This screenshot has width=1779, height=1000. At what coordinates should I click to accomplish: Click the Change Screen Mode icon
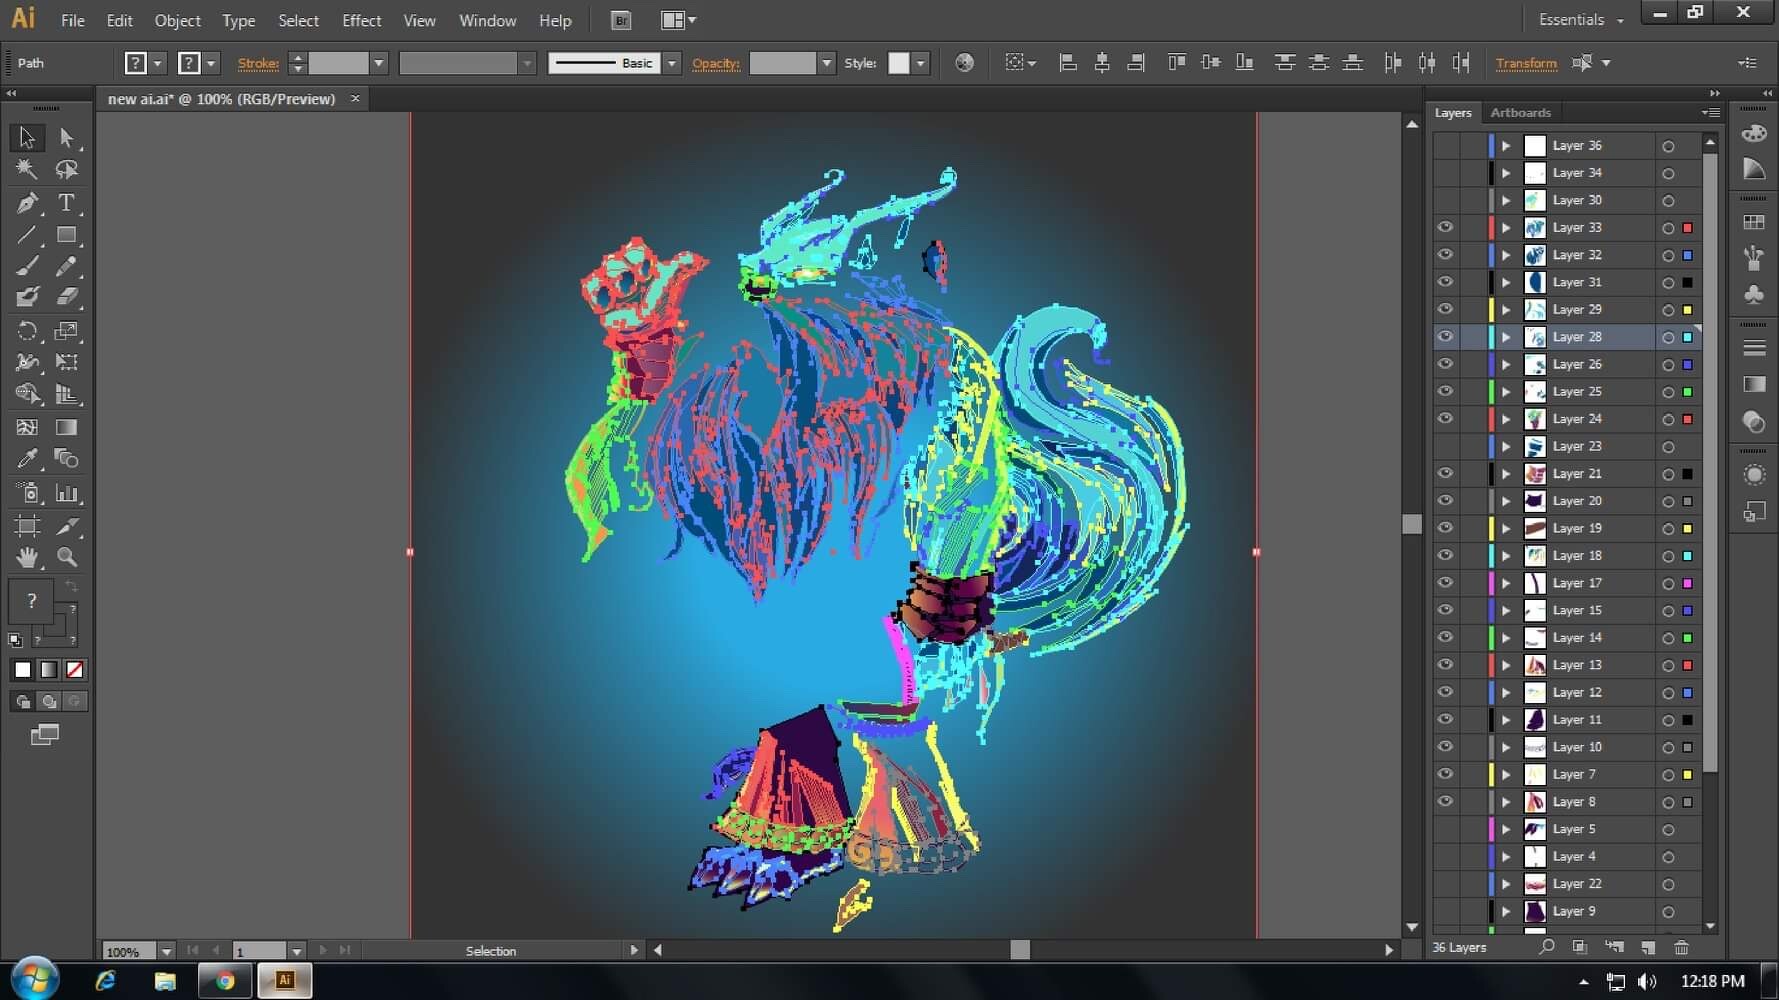pyautogui.click(x=45, y=735)
